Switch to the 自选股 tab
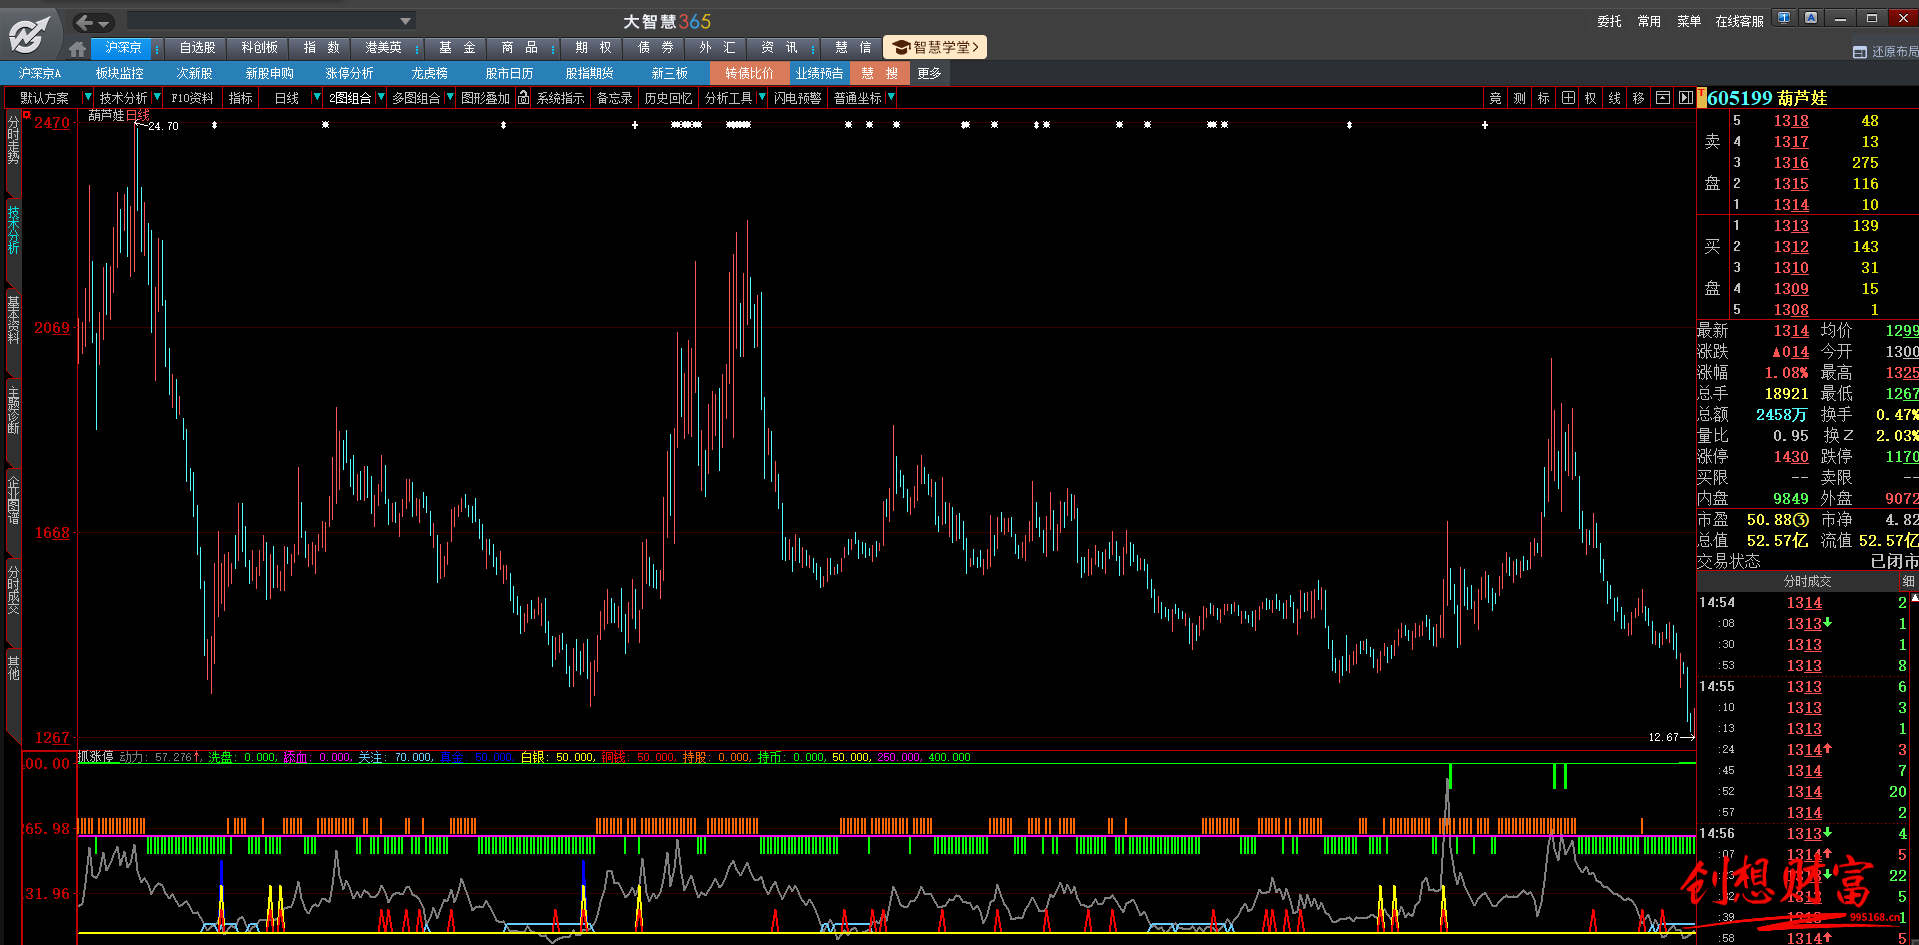 197,48
